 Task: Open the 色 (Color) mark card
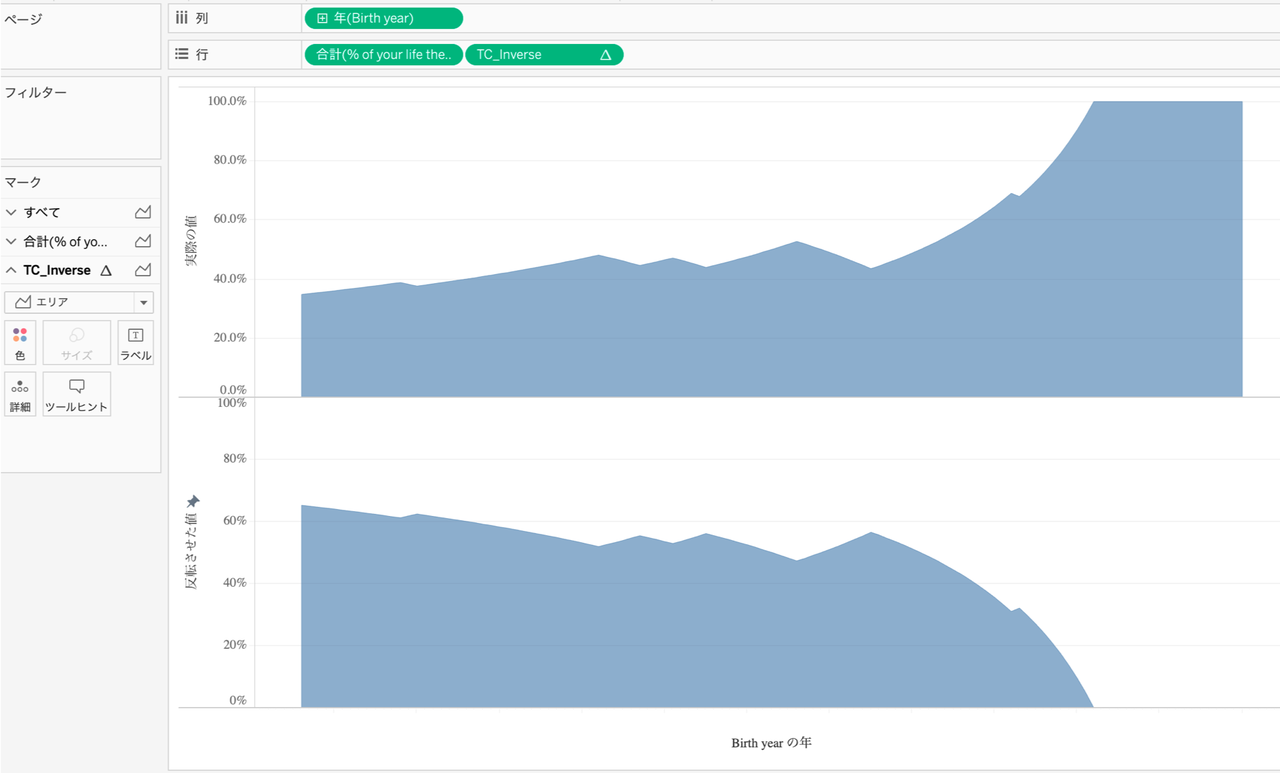(x=20, y=342)
